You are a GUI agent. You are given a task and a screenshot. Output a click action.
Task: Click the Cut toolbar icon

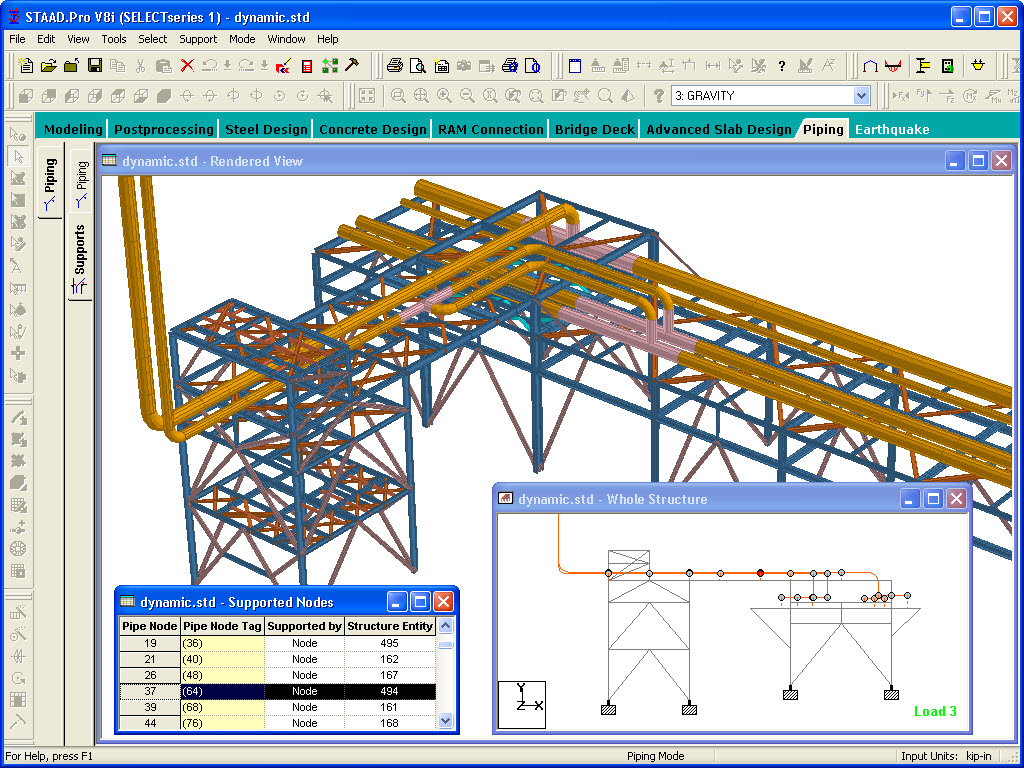[x=140, y=66]
